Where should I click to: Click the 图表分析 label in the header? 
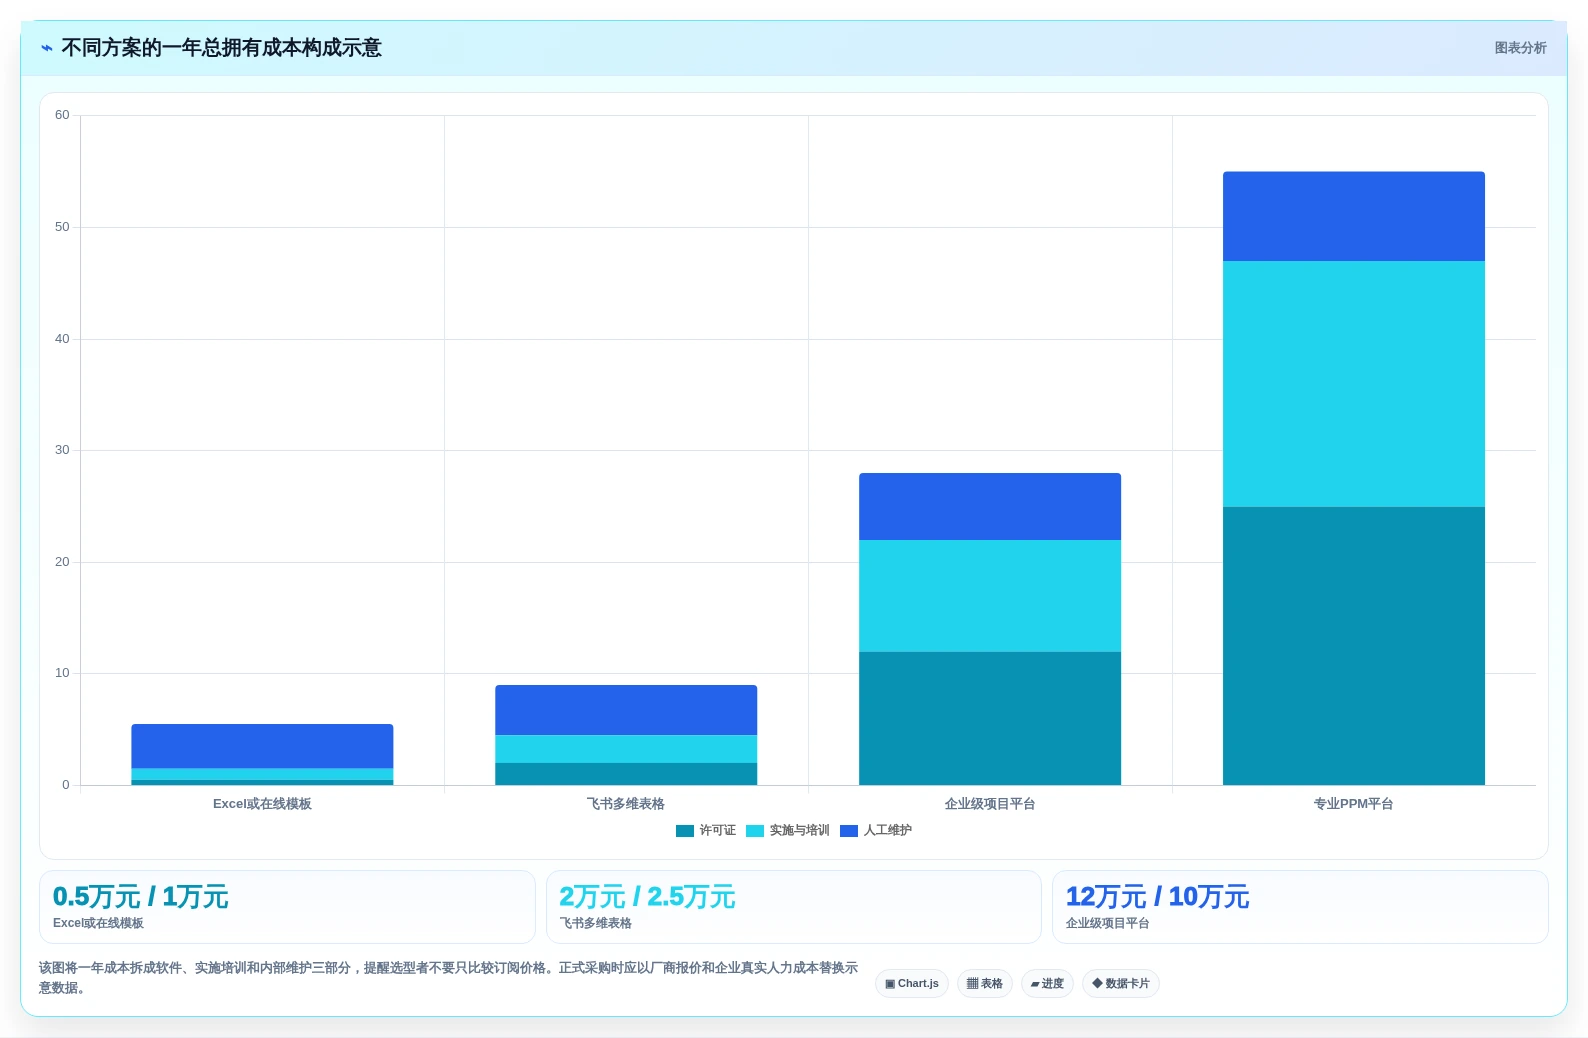1520,48
